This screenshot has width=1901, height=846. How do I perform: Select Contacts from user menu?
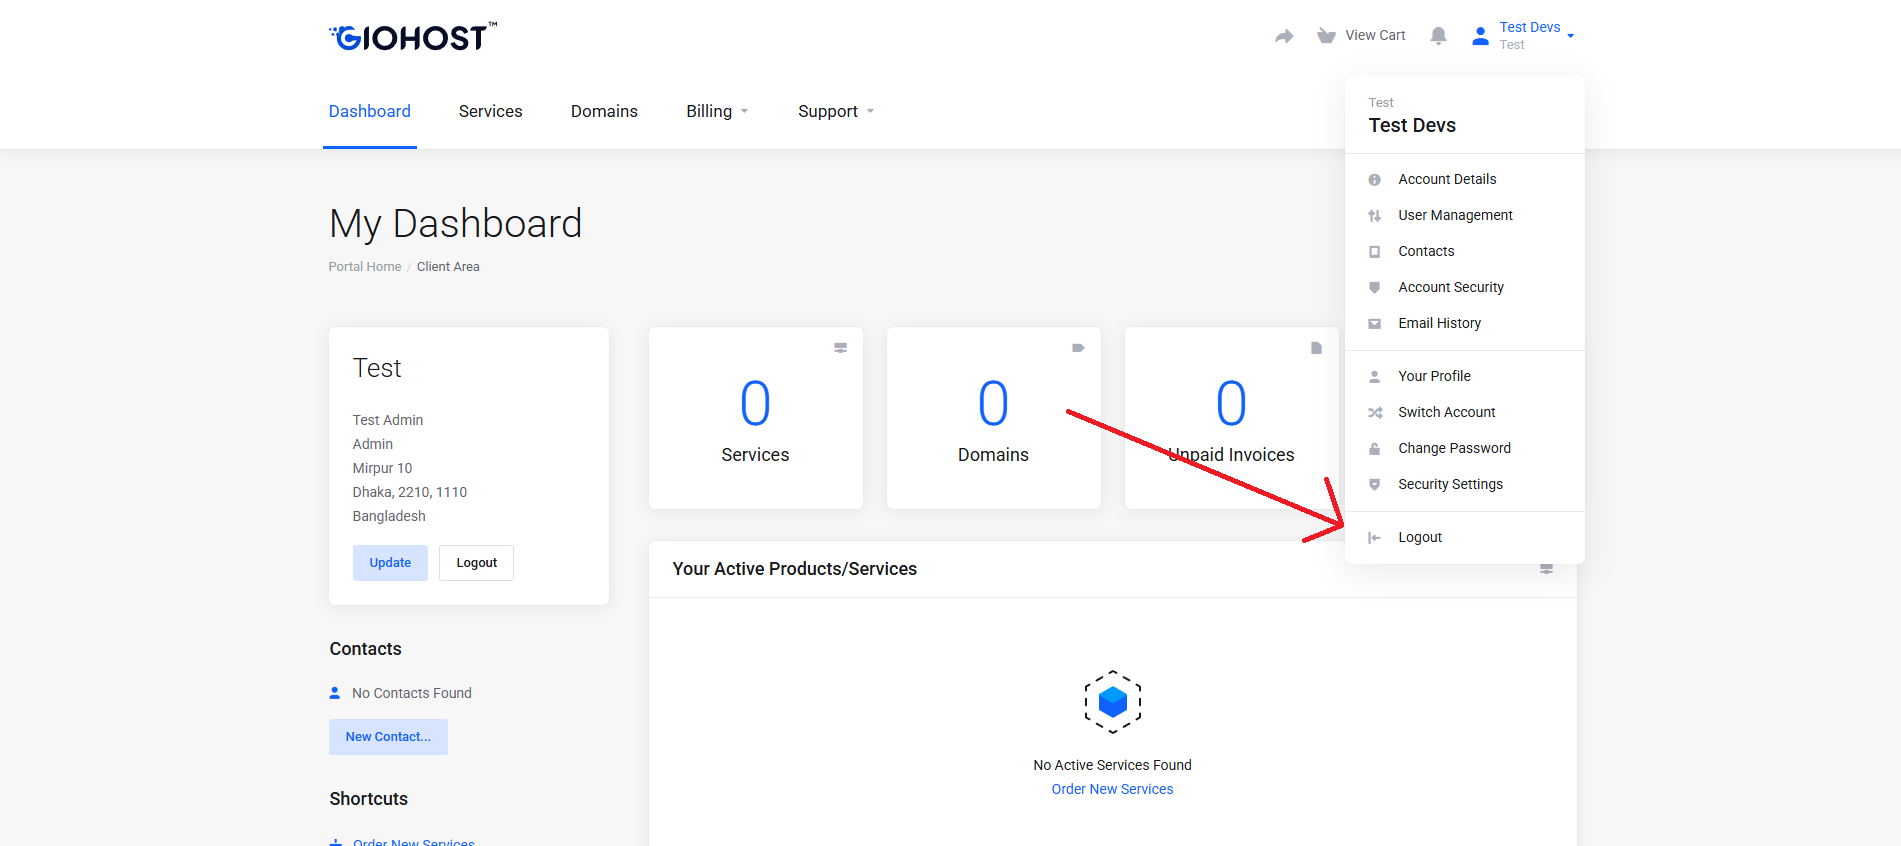1465,252
